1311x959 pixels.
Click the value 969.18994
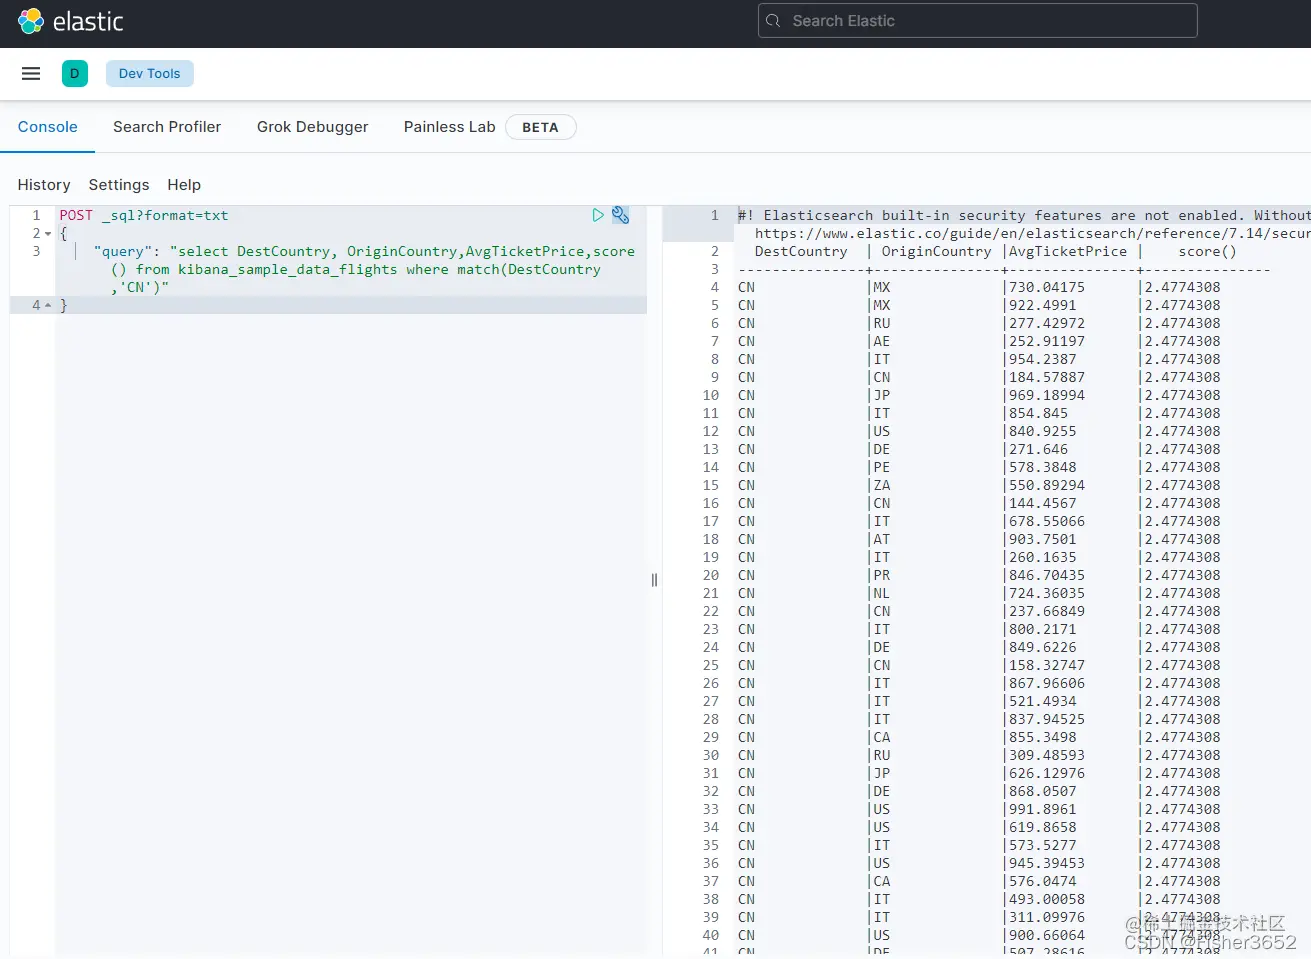tap(1047, 395)
